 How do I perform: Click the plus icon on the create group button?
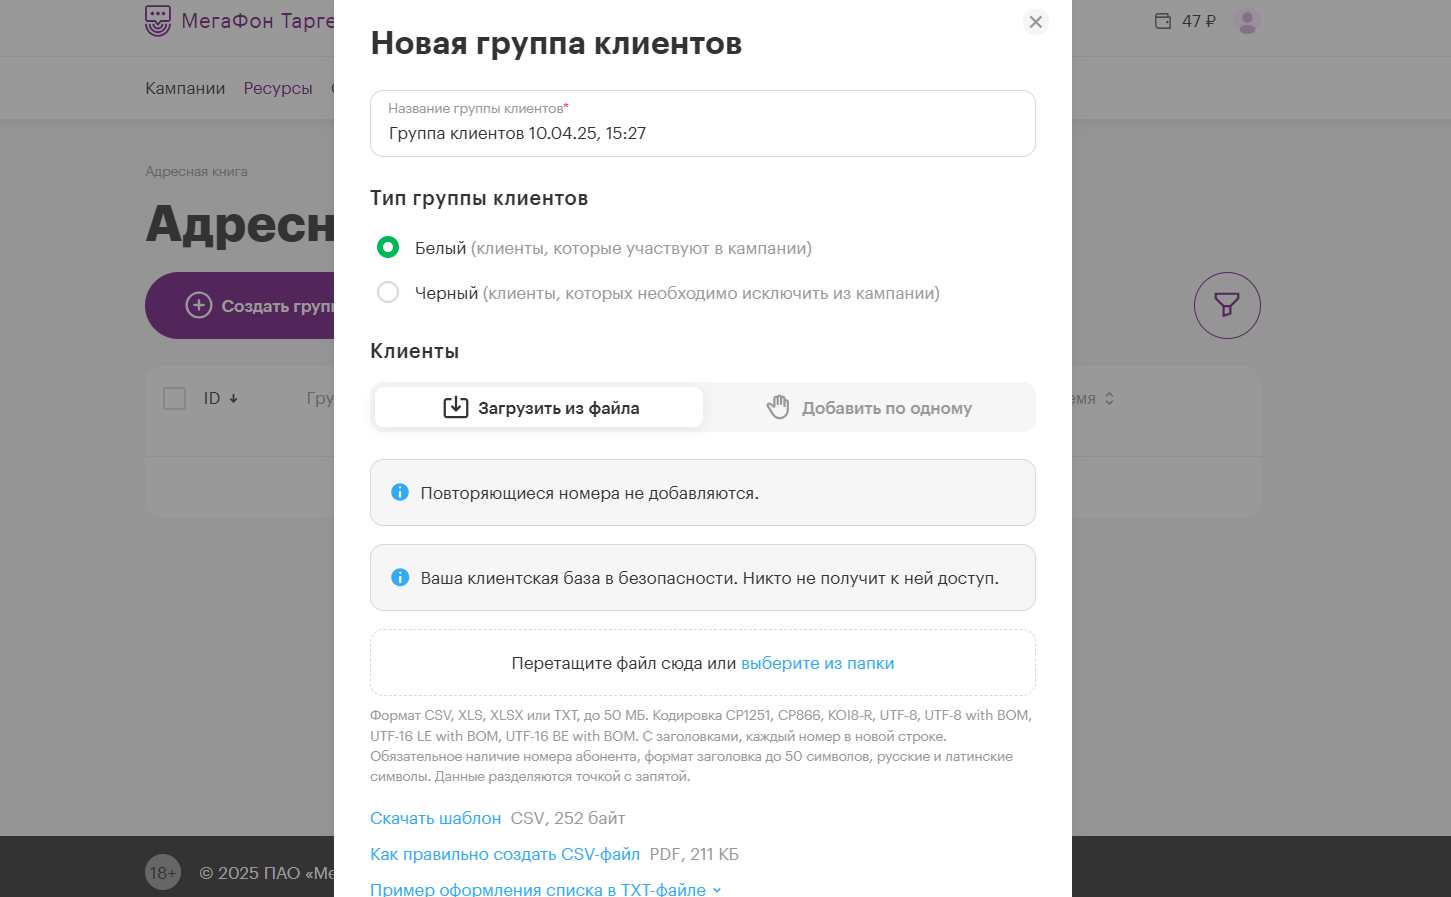(199, 305)
